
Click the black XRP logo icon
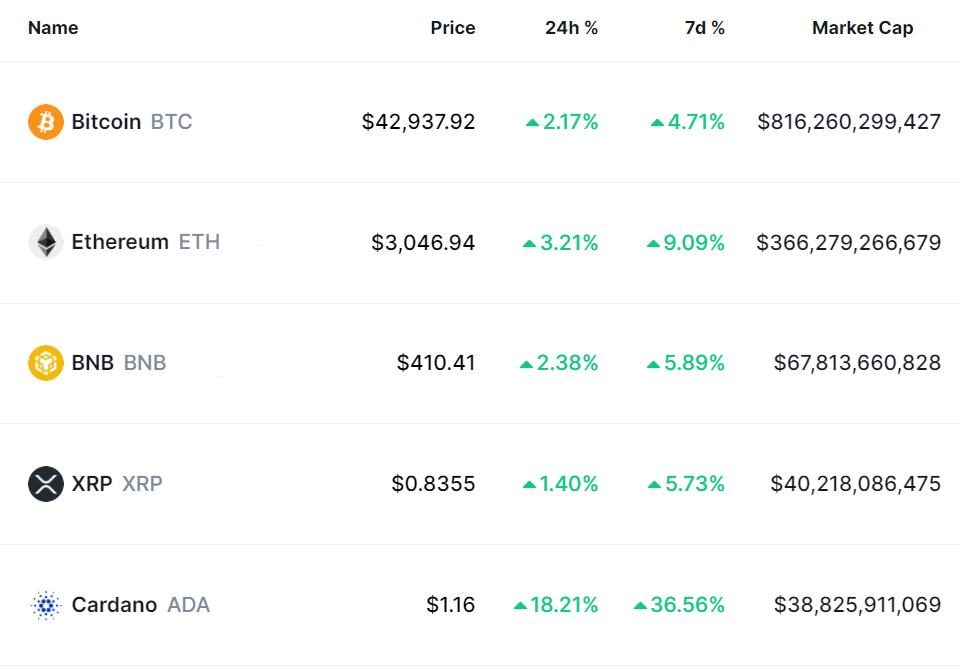46,484
